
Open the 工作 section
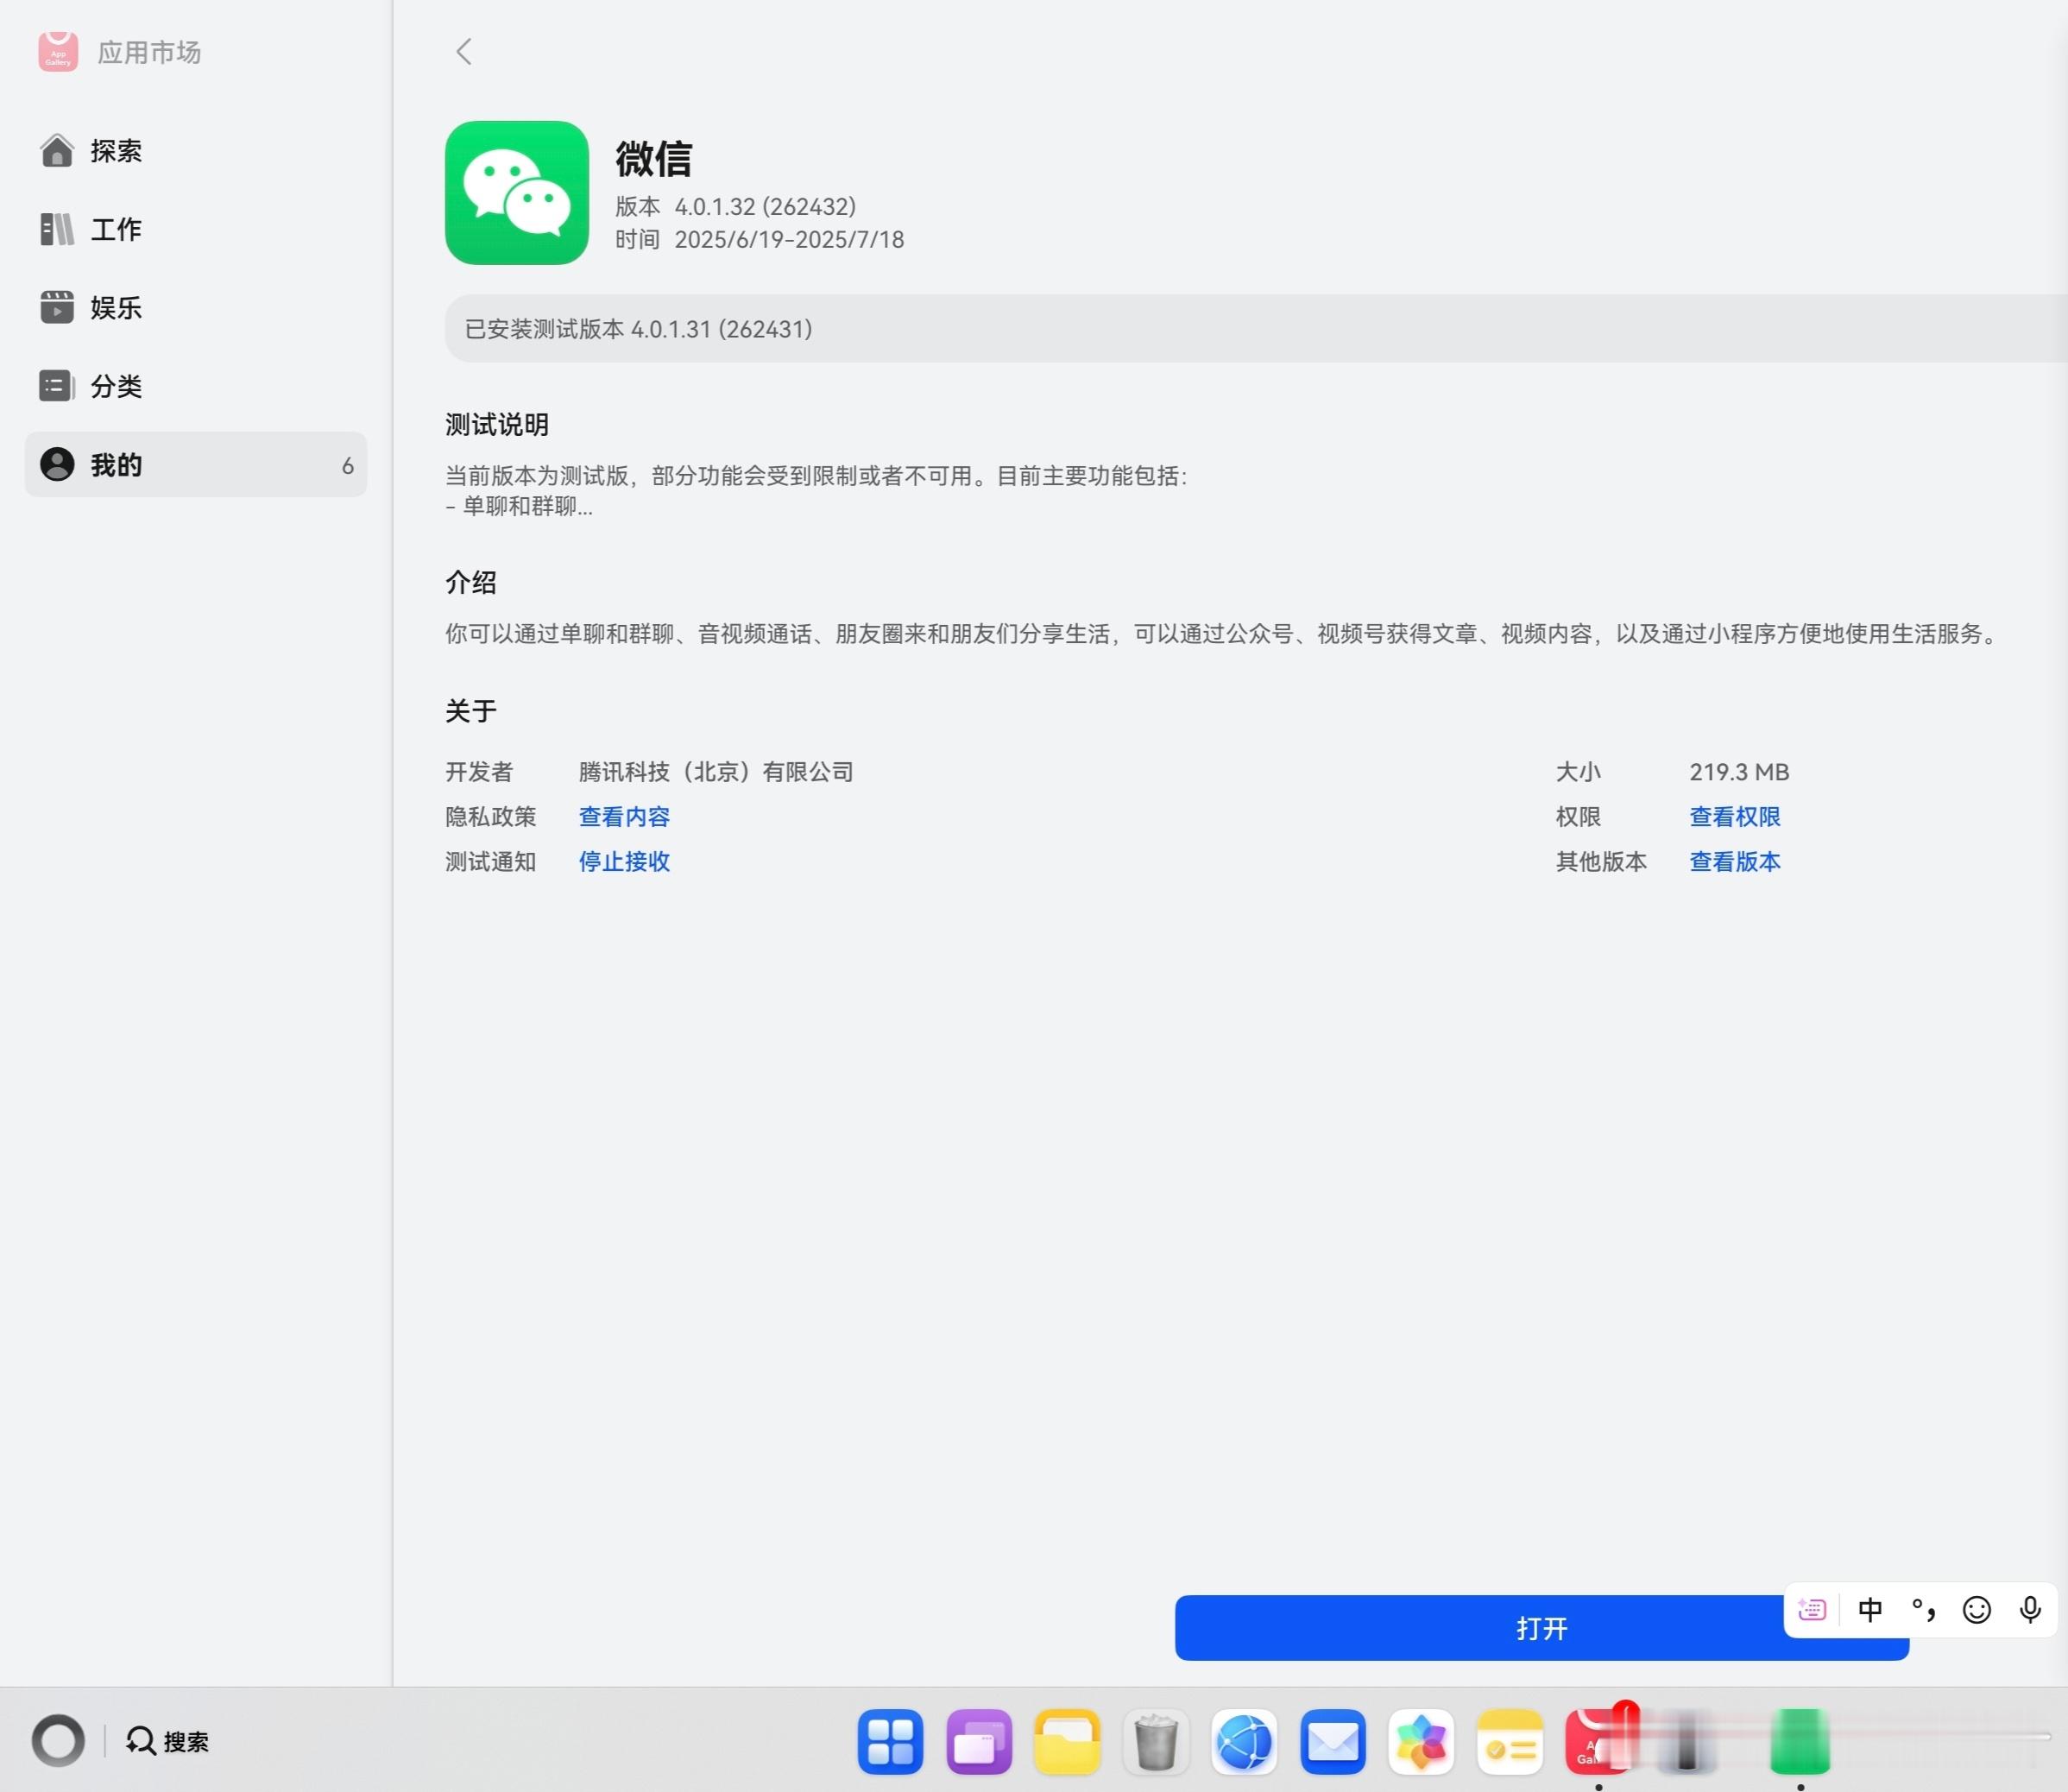coord(196,229)
